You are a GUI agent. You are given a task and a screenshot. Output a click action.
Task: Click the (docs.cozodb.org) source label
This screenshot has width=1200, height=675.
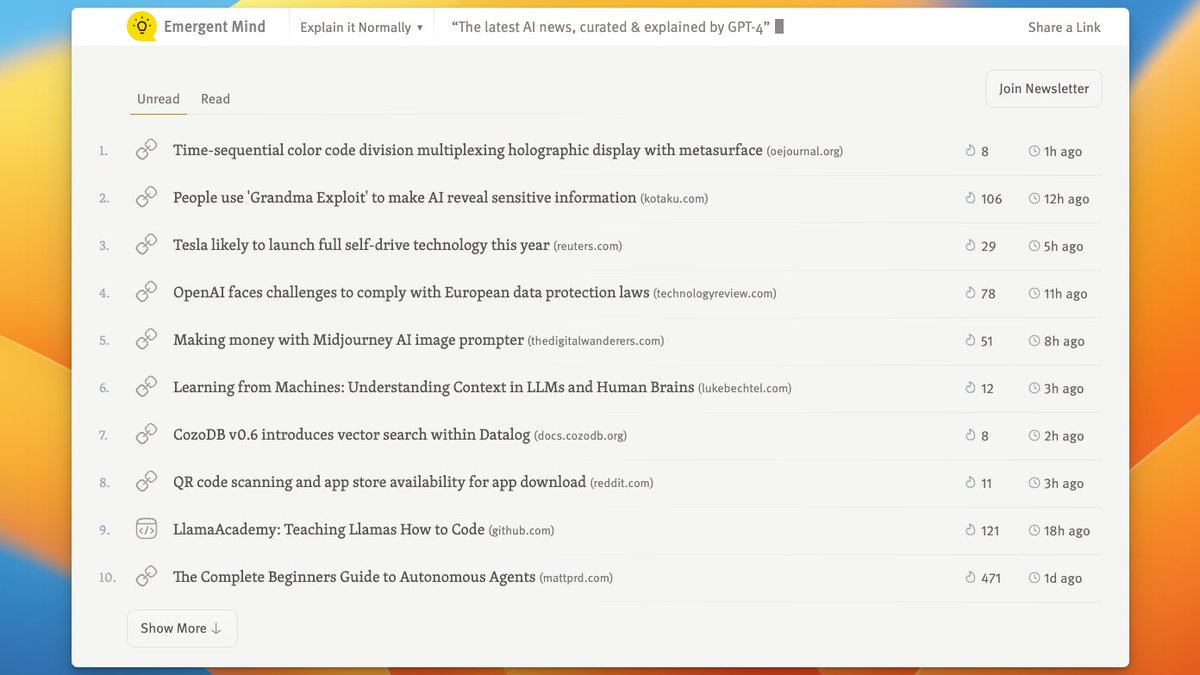[581, 436]
